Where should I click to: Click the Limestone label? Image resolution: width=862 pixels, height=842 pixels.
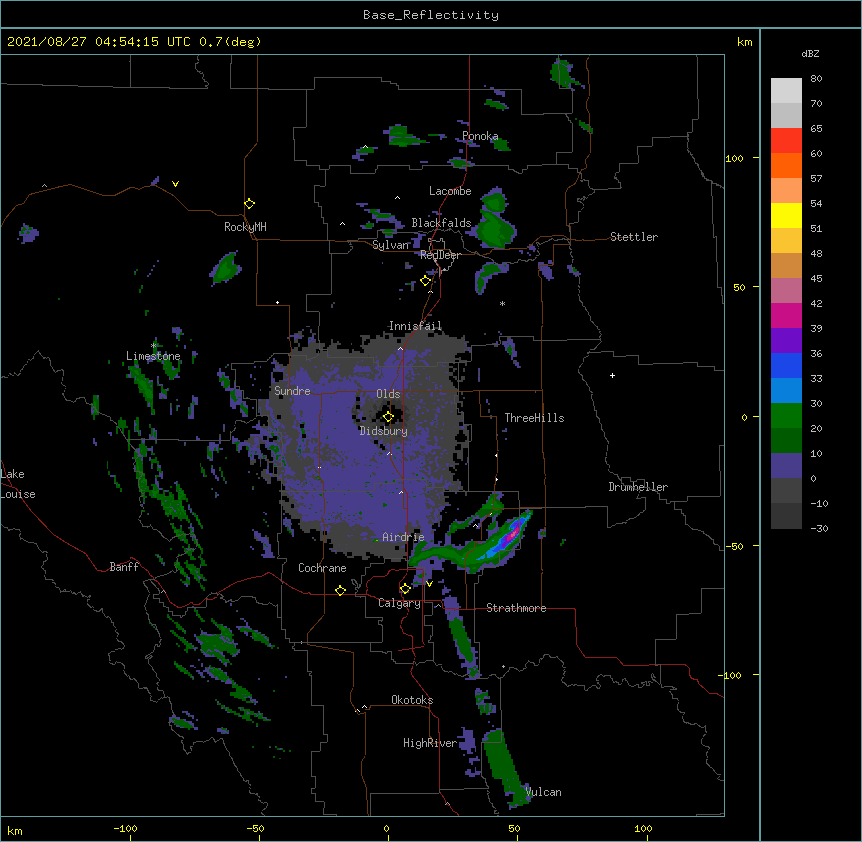(x=153, y=356)
